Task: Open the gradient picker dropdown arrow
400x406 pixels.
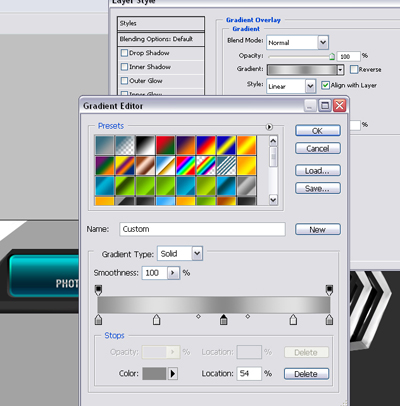Action: click(340, 70)
